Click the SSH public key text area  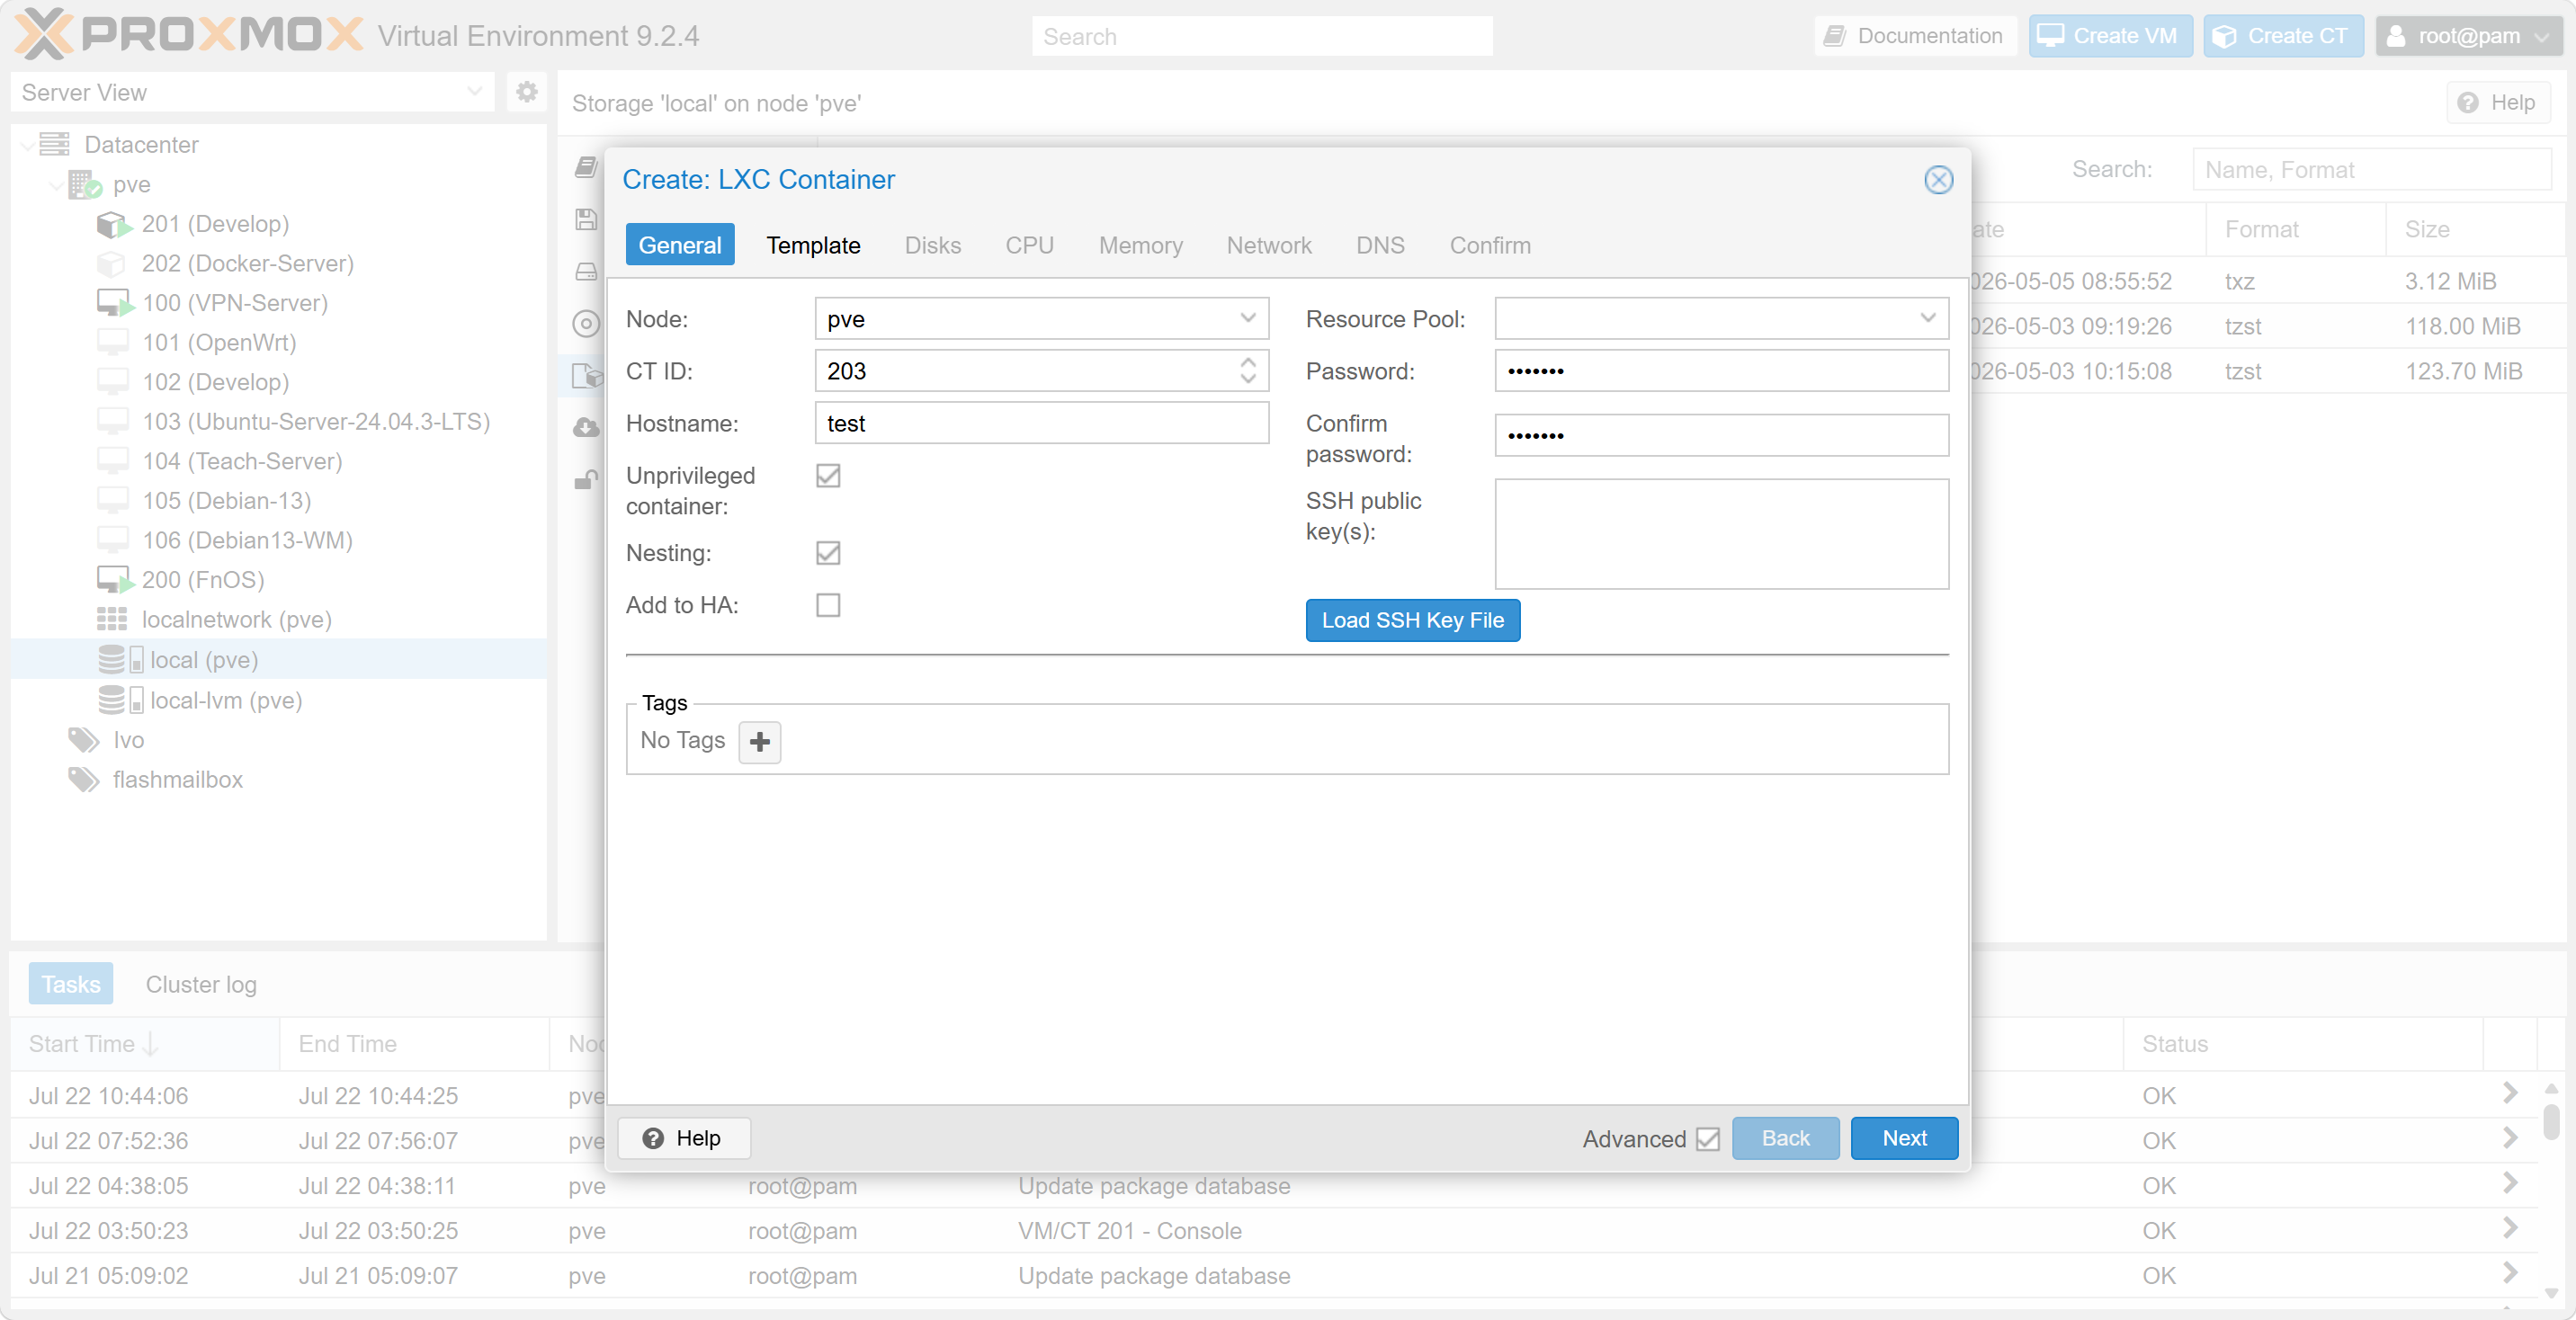point(1722,534)
